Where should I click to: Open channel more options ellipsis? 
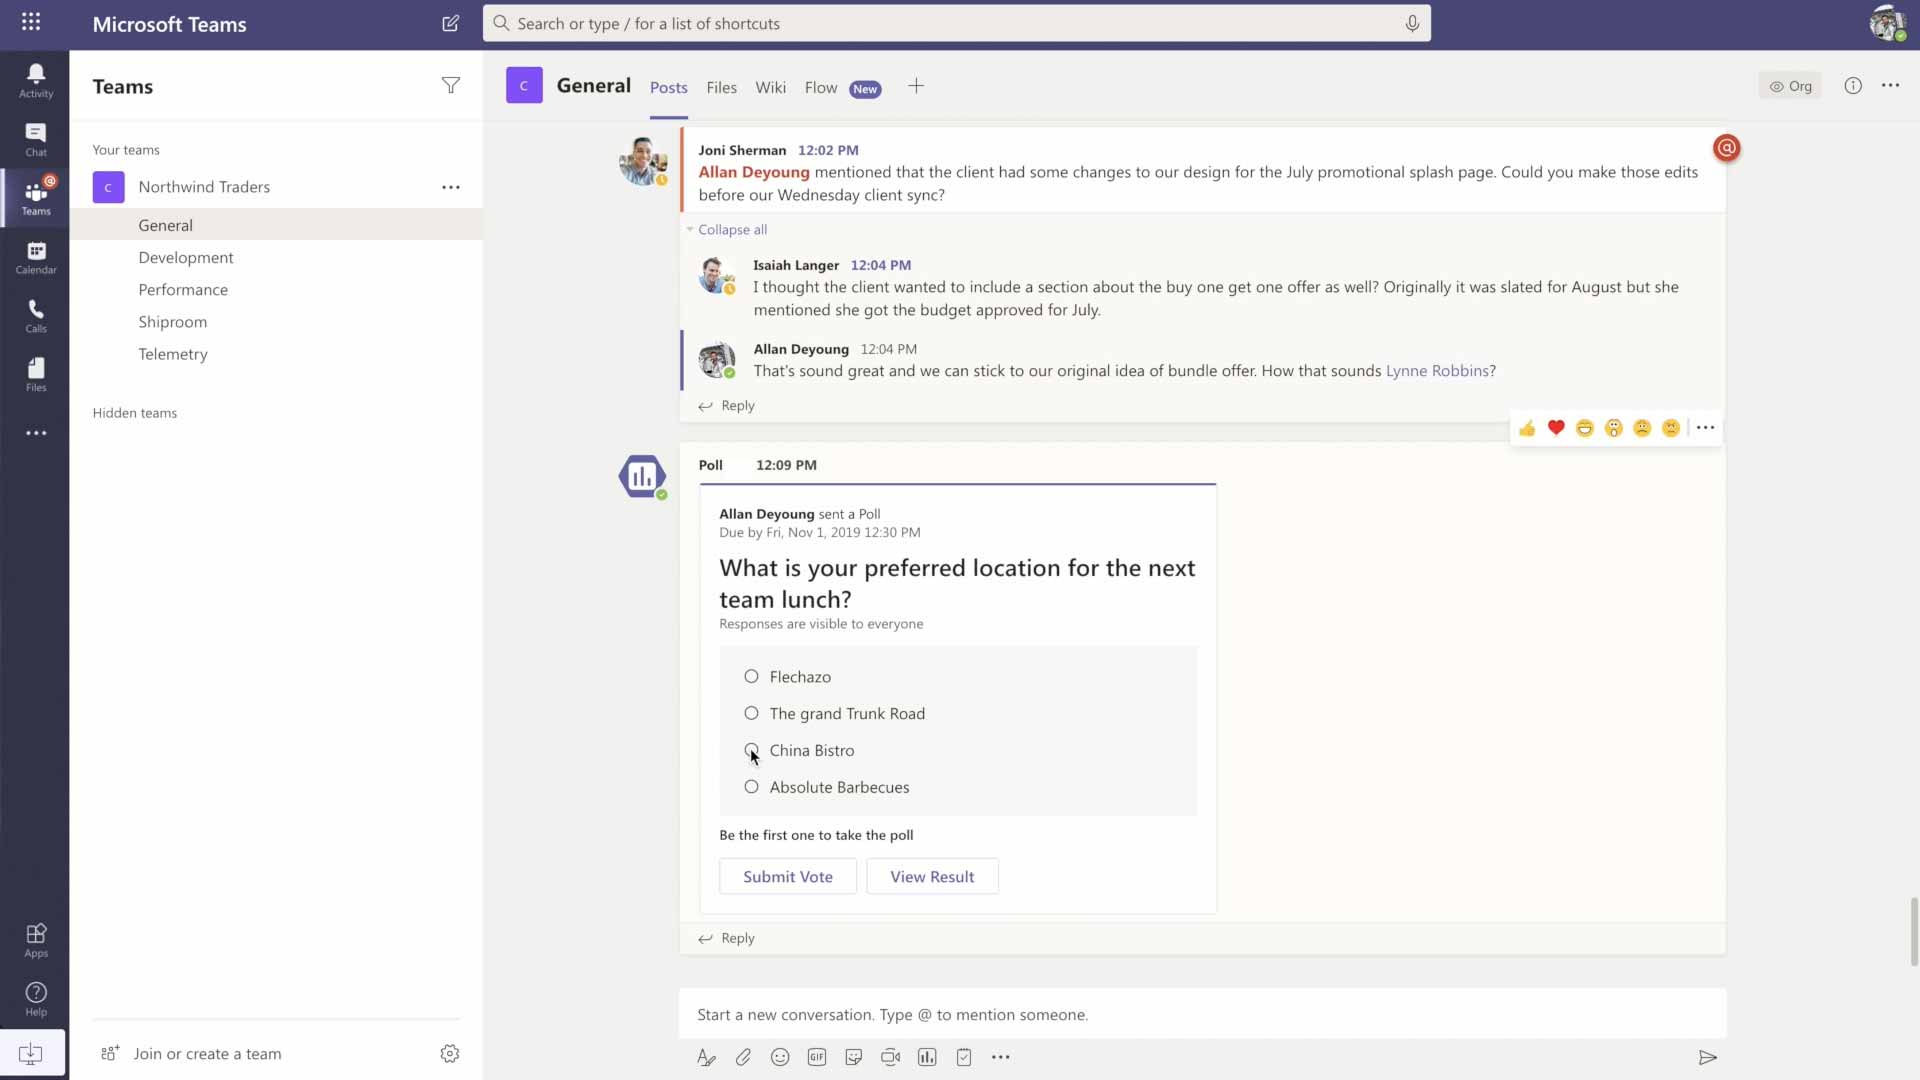point(1890,86)
